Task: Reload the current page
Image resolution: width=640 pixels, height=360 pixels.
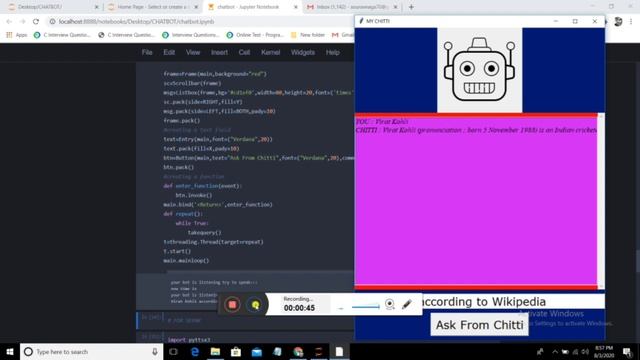Action: [x=36, y=21]
